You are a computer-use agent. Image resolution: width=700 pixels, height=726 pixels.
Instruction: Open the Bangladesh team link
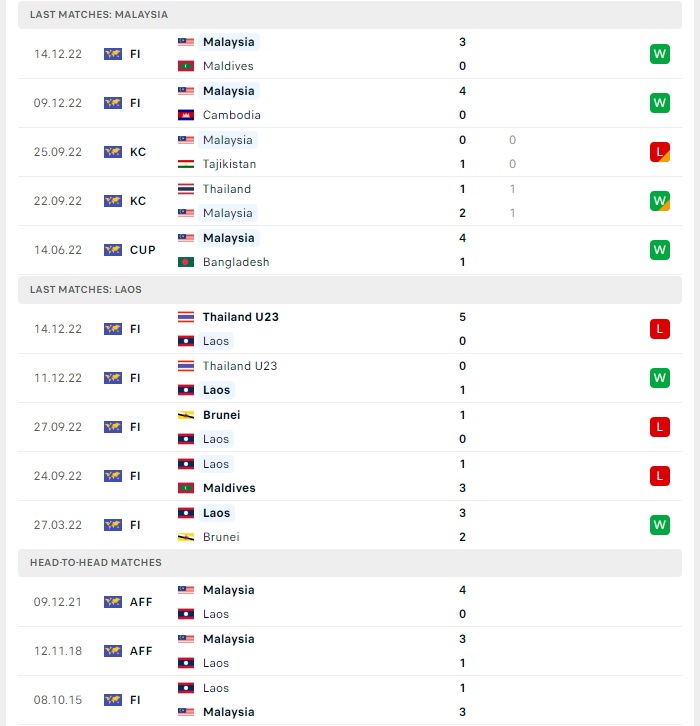coord(236,262)
